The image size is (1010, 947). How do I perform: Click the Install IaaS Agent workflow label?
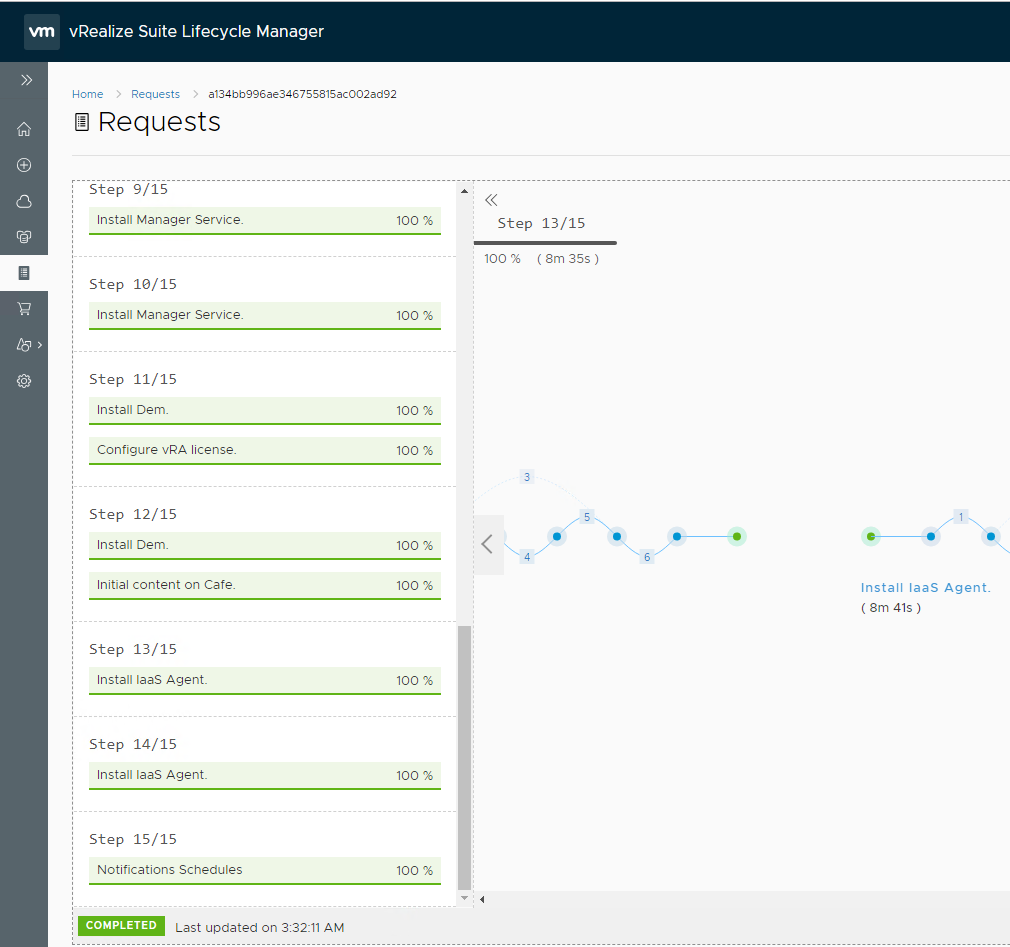pyautogui.click(x=925, y=588)
